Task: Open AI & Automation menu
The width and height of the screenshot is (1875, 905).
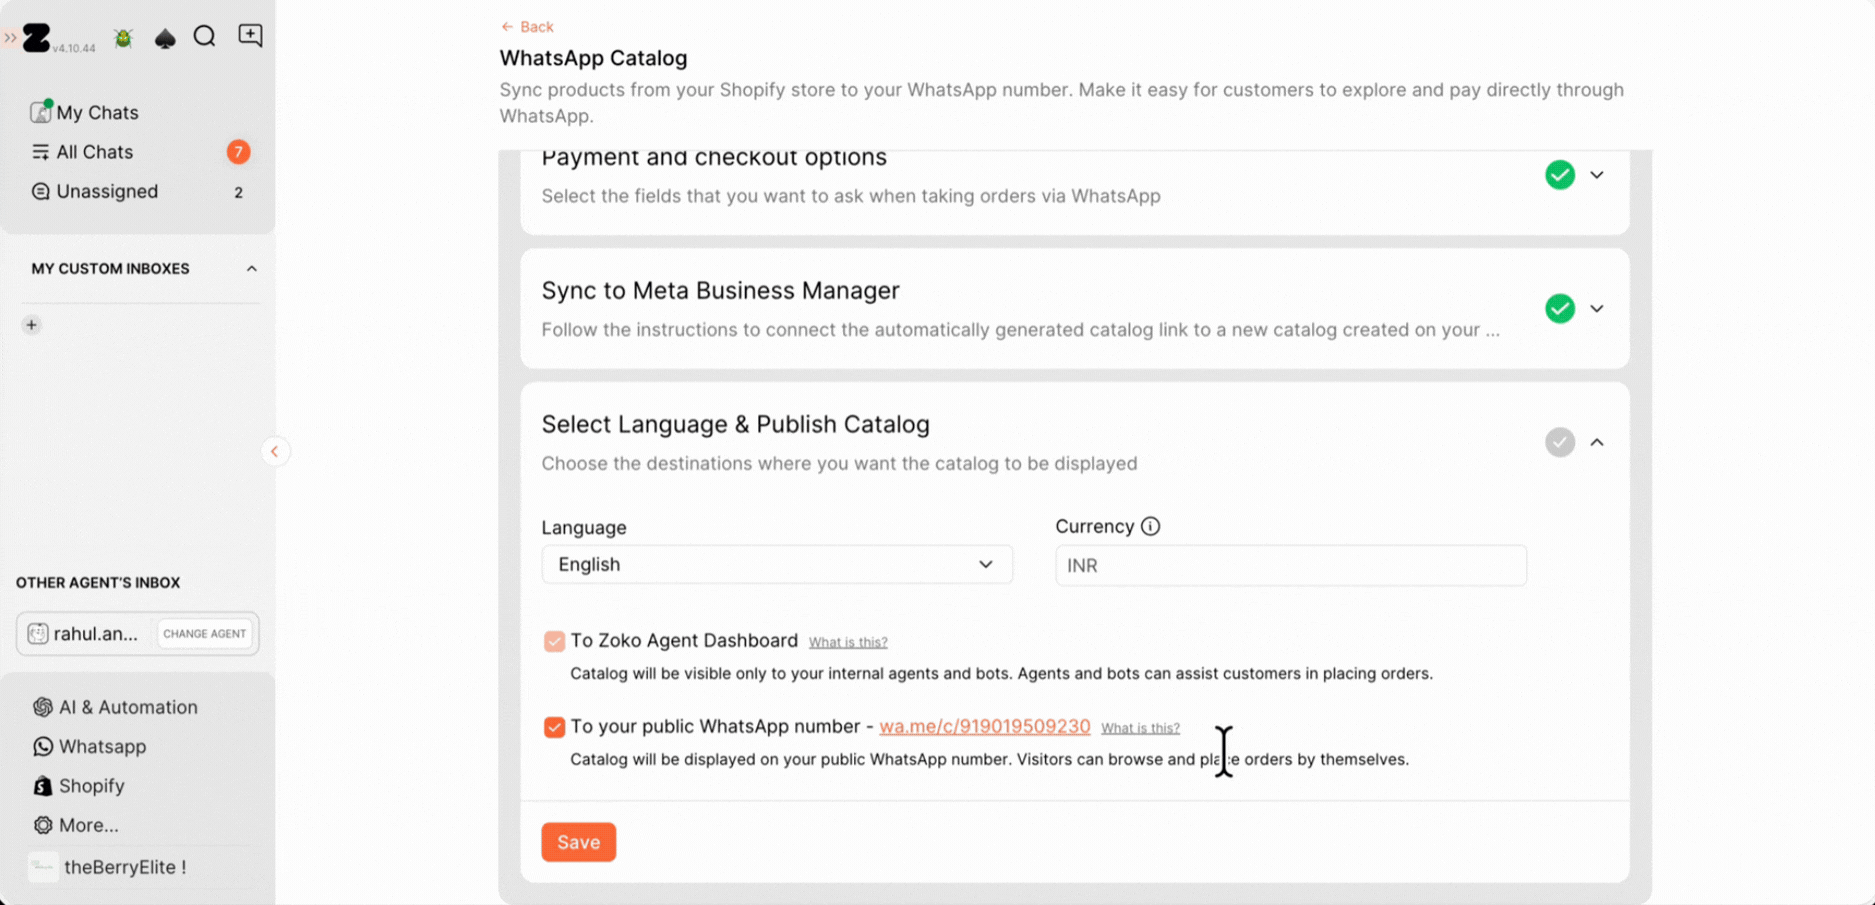Action: click(x=128, y=707)
